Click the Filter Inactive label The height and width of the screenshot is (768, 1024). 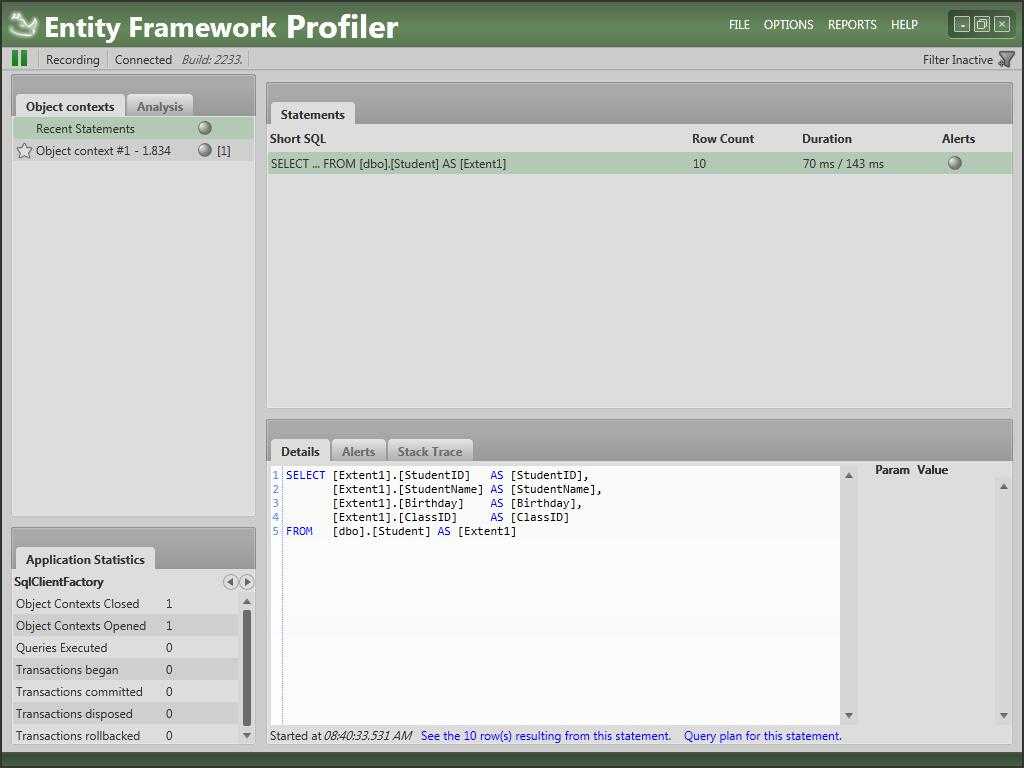click(x=957, y=59)
